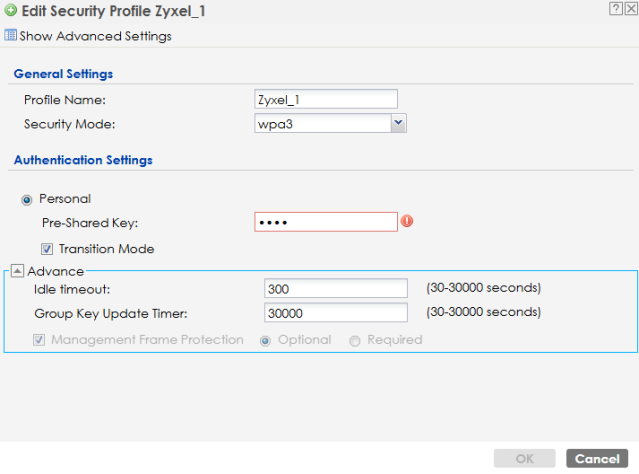The image size is (639, 474).
Task: Click into the Pre-Shared Key password field
Action: point(326,222)
